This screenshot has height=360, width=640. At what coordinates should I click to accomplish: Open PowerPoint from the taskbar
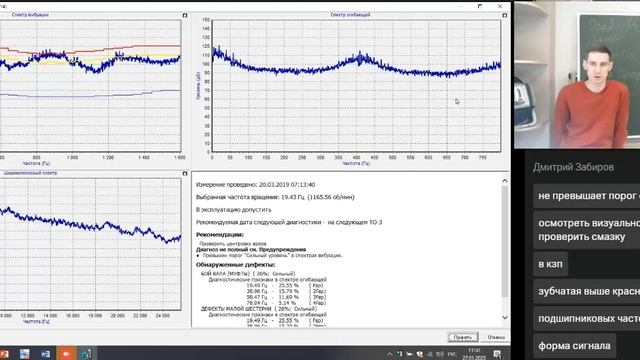[4, 354]
